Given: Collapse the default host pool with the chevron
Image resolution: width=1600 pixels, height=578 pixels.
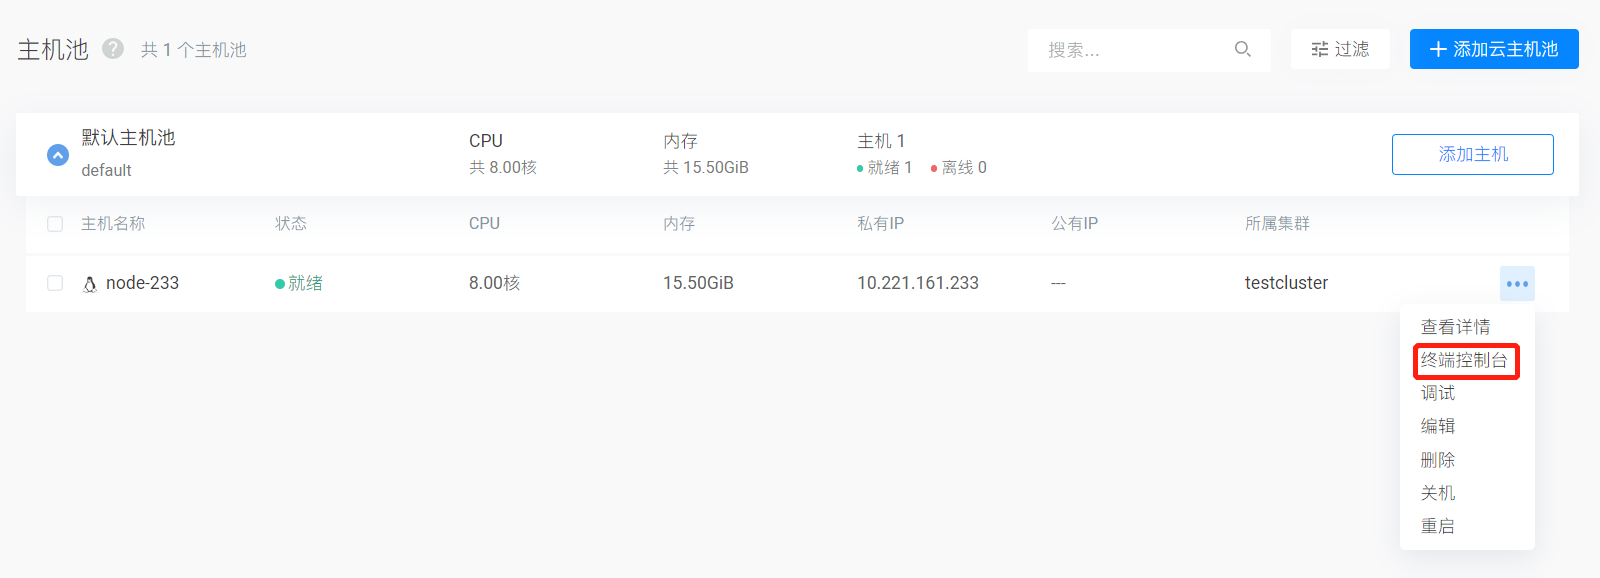Looking at the screenshot, I should (58, 155).
